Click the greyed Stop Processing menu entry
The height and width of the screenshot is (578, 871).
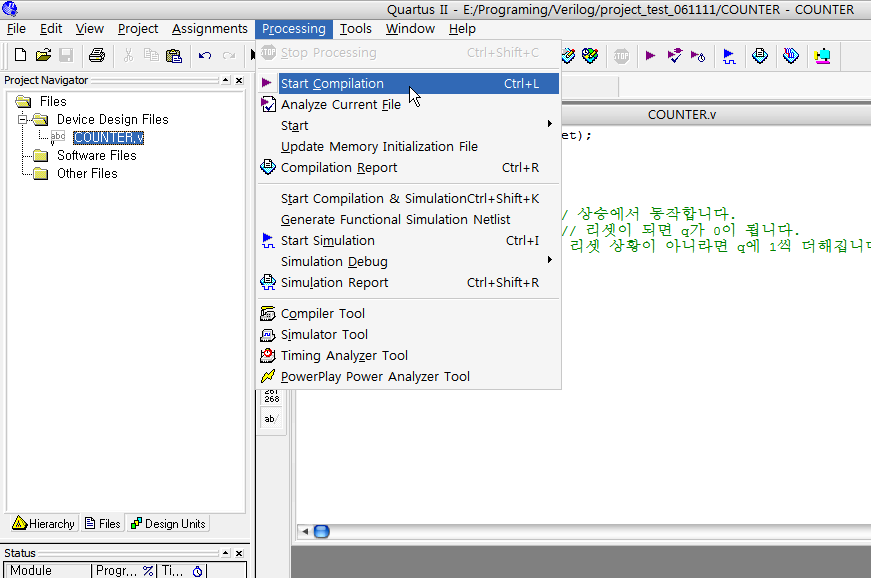pyautogui.click(x=408, y=53)
